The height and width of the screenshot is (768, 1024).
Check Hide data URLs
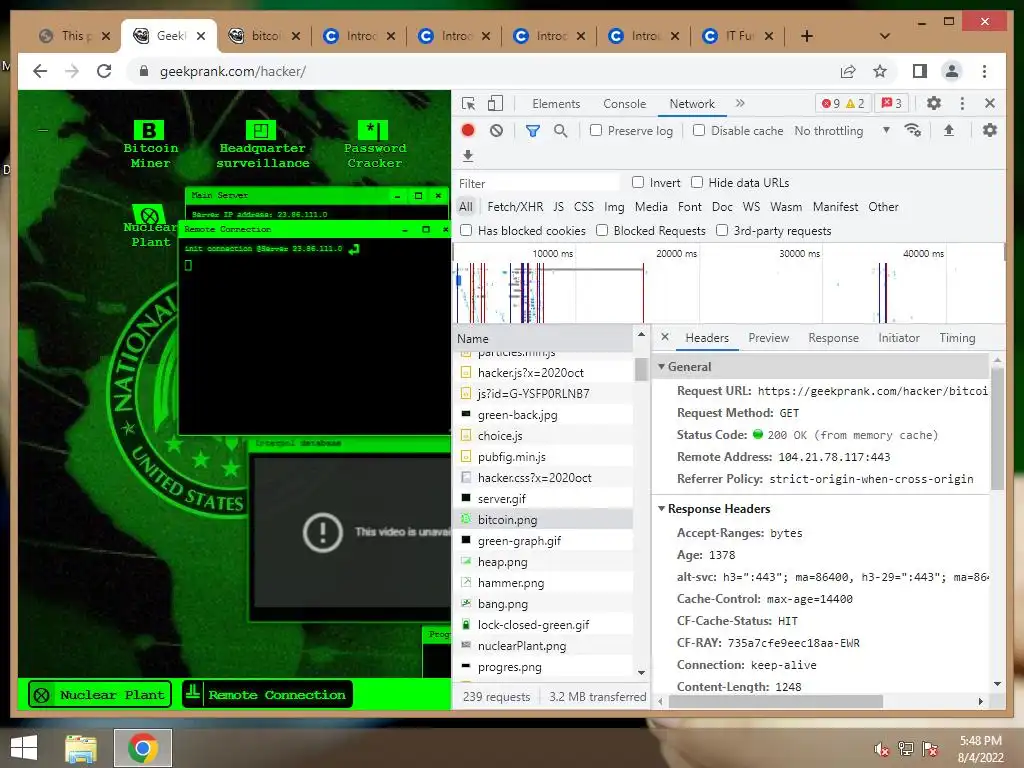[697, 182]
